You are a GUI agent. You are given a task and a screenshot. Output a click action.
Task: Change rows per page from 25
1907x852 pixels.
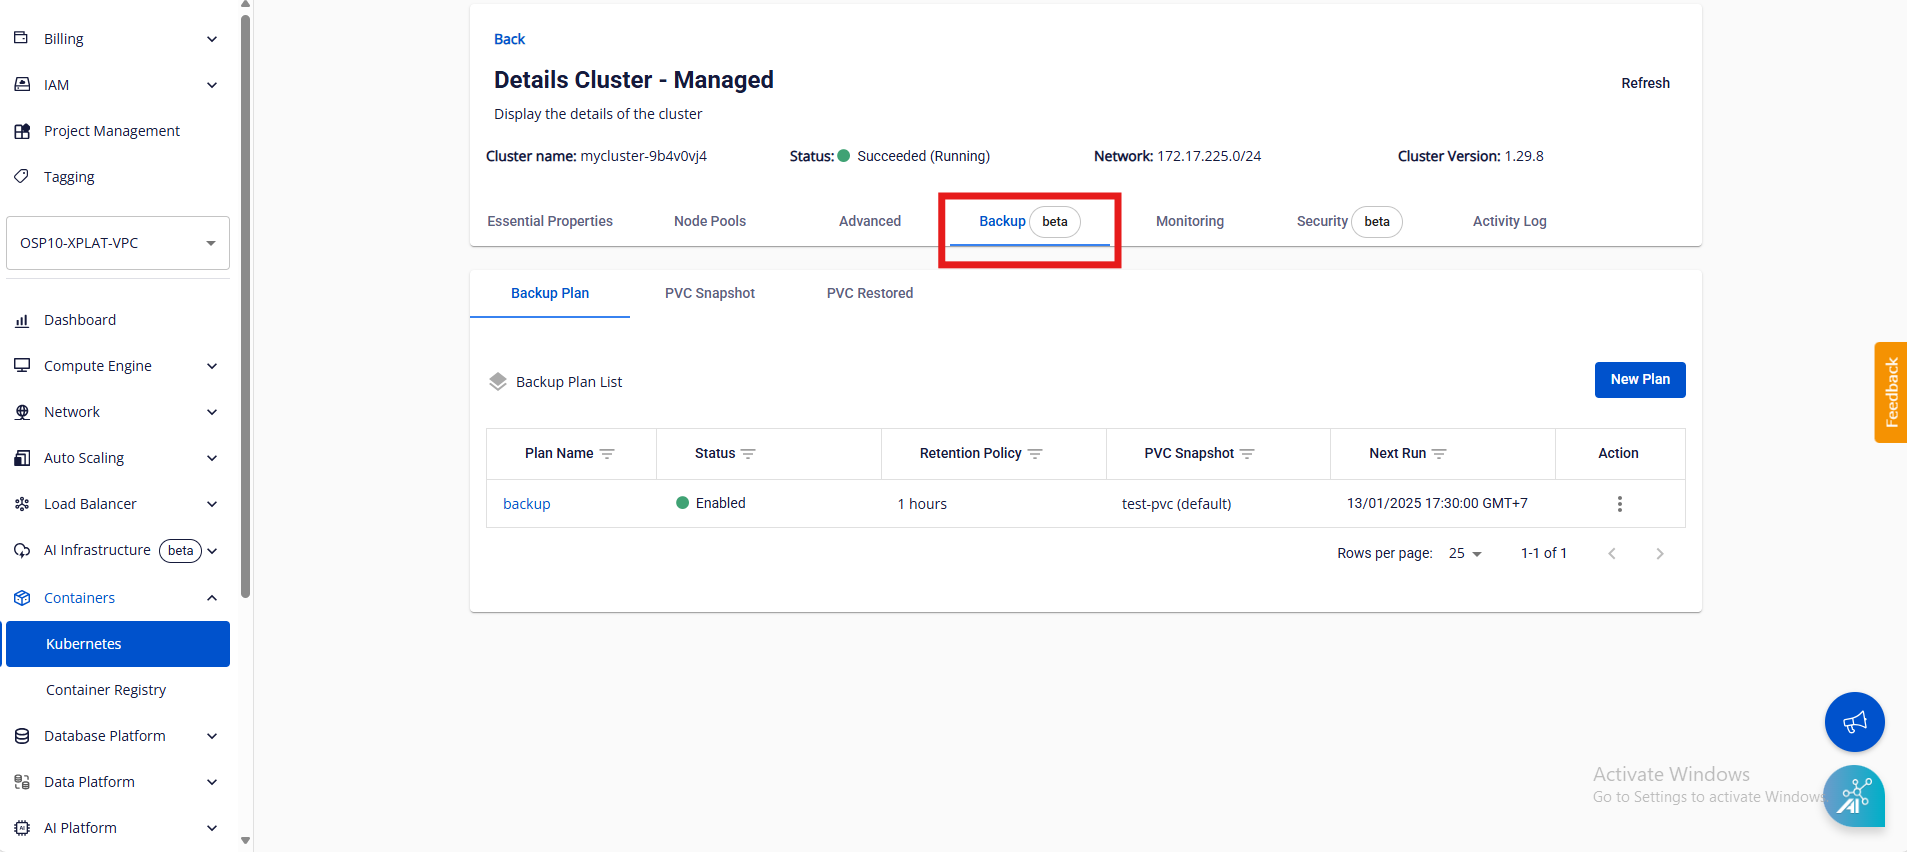[1465, 554]
